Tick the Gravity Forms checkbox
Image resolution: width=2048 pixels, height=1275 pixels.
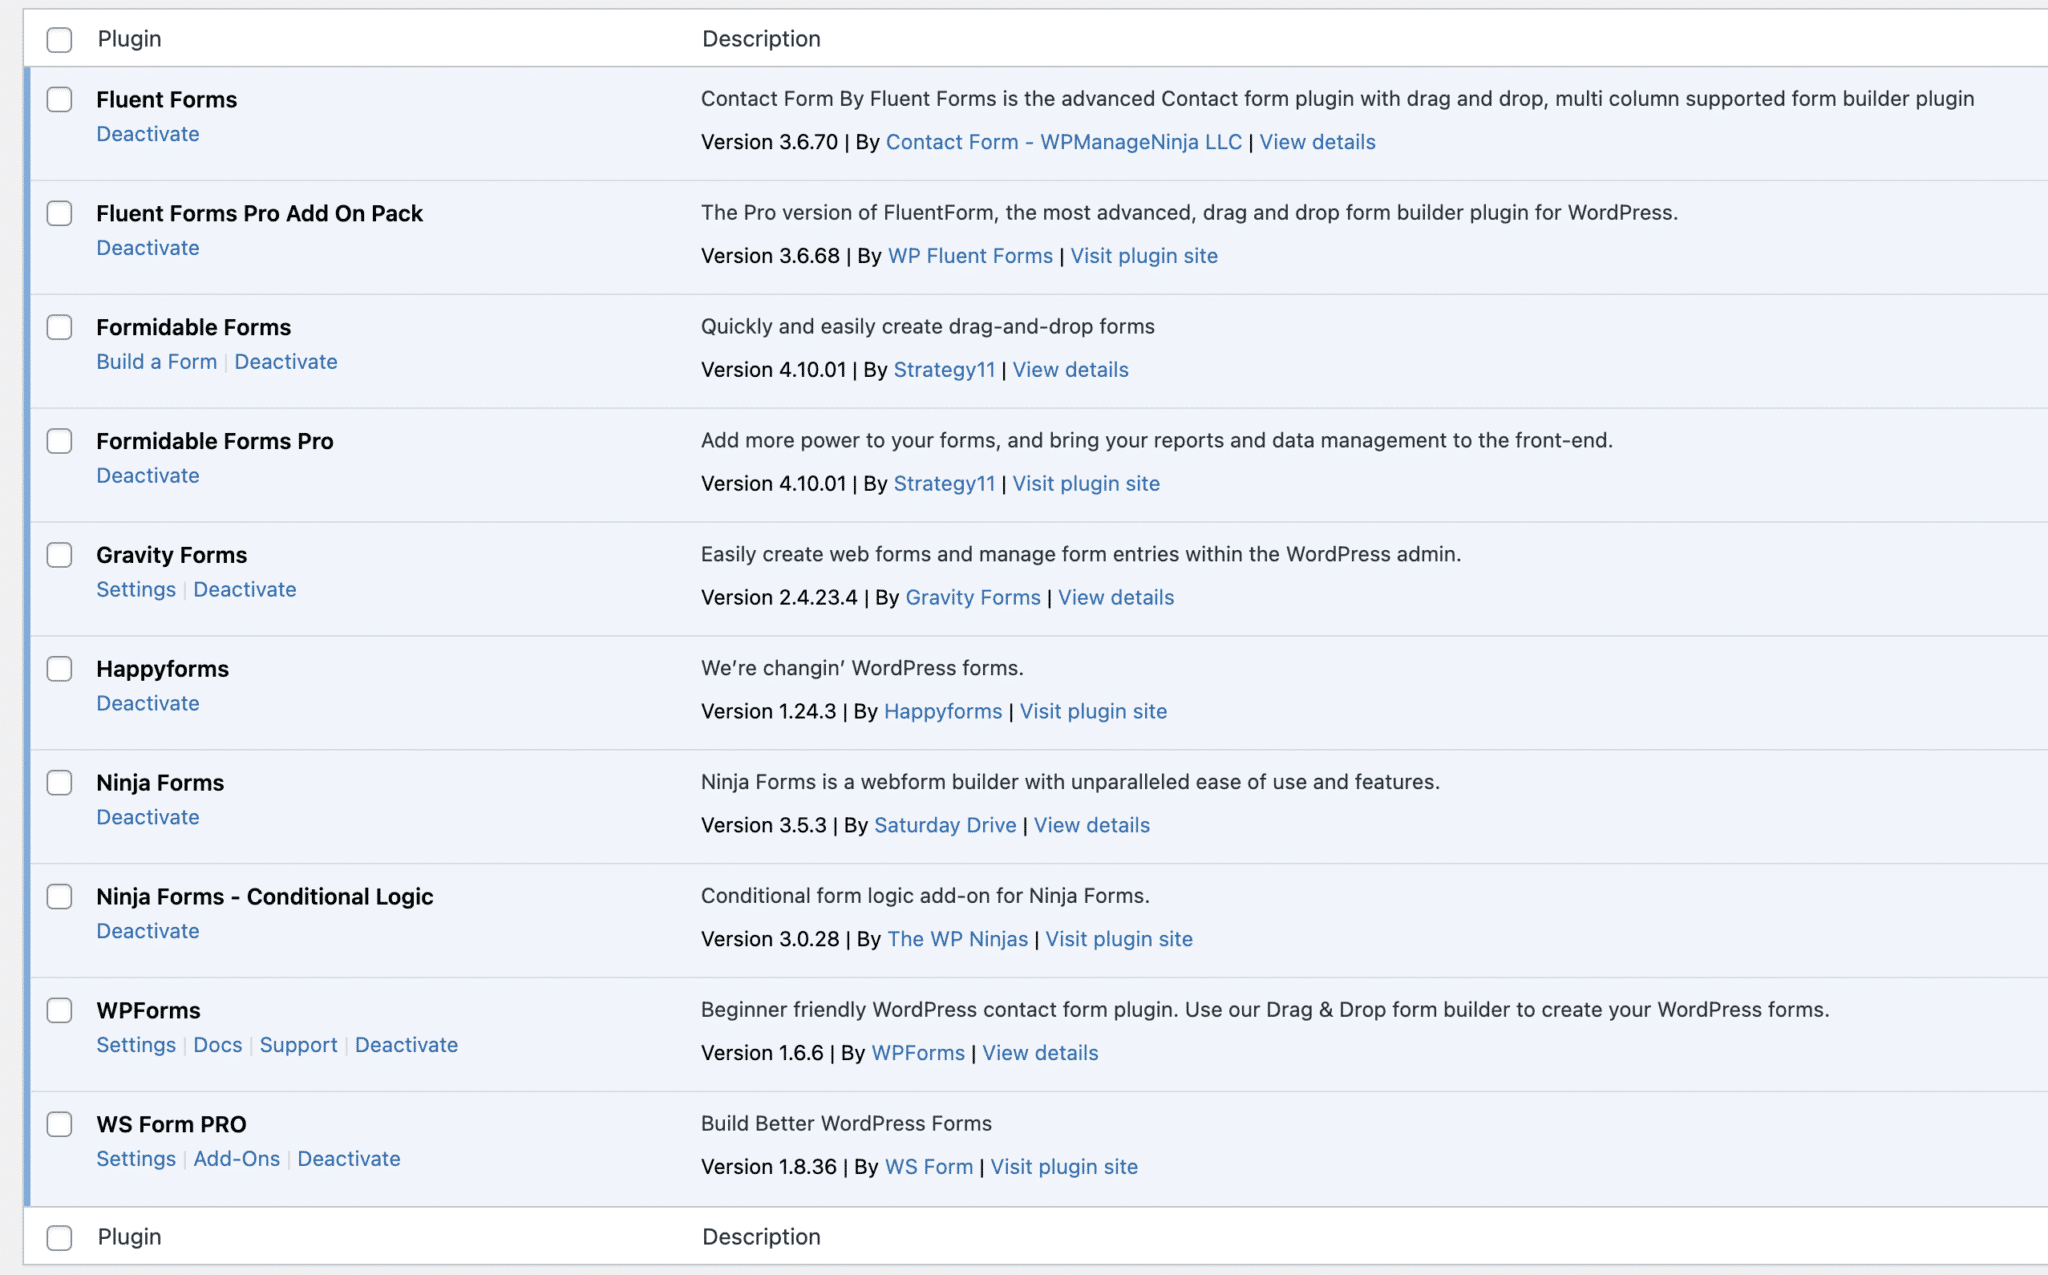(59, 555)
